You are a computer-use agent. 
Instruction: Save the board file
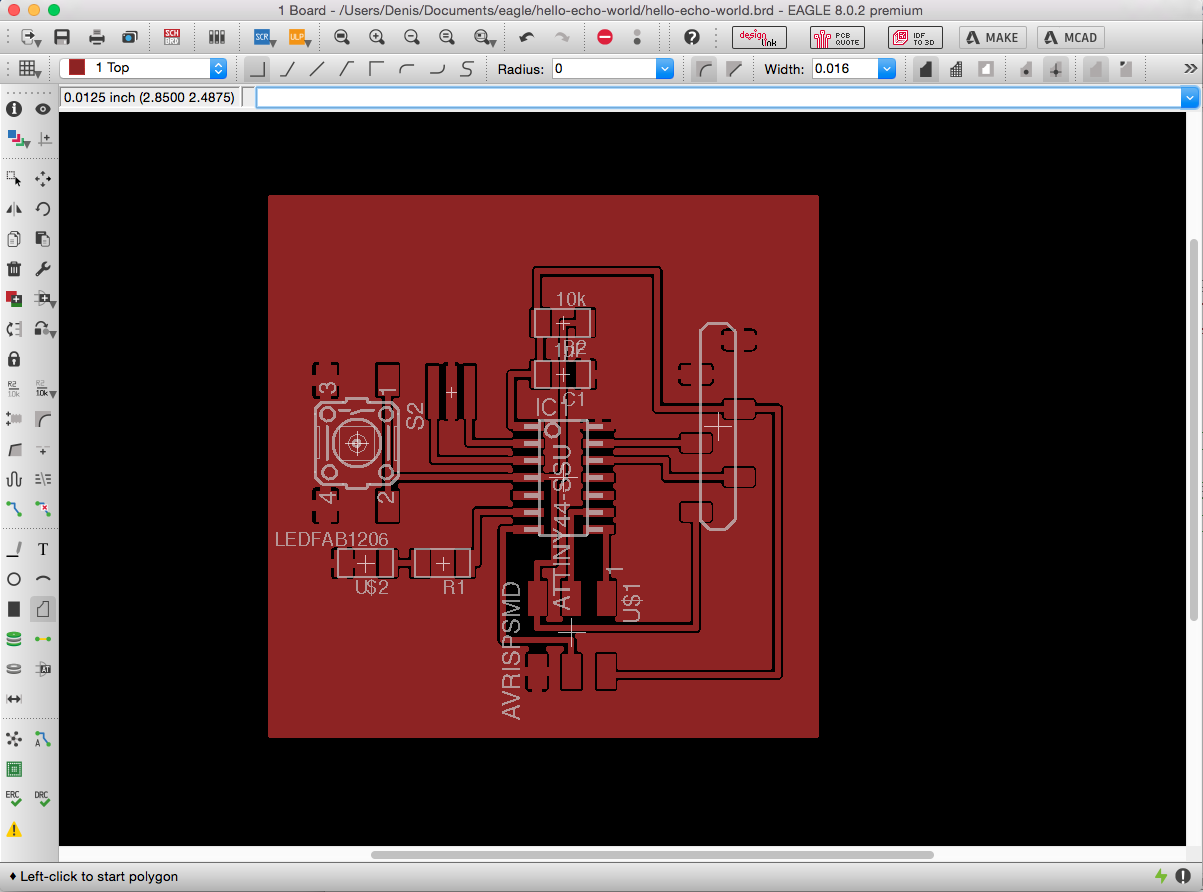62,37
